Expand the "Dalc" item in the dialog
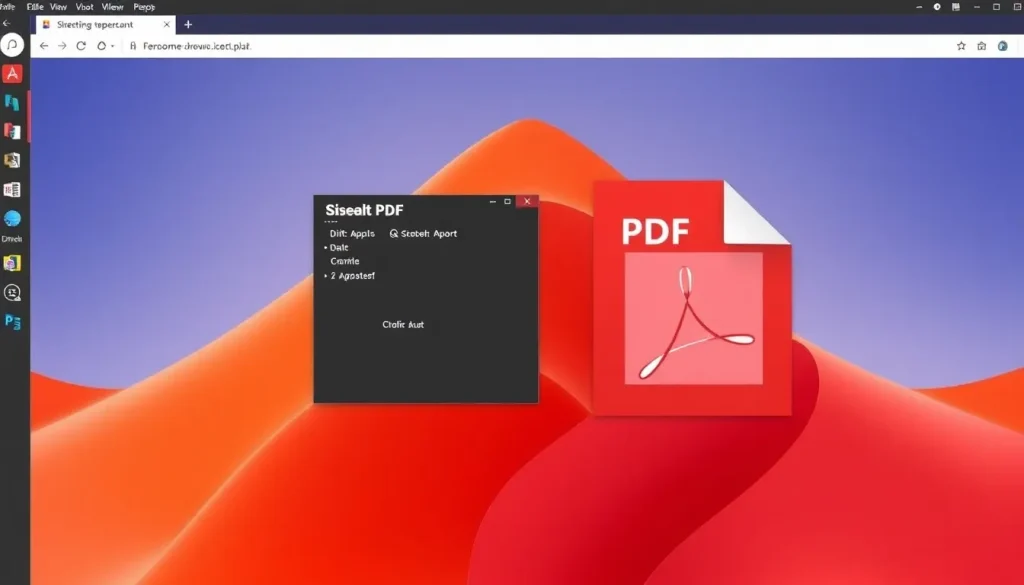This screenshot has width=1024, height=585. click(x=325, y=247)
